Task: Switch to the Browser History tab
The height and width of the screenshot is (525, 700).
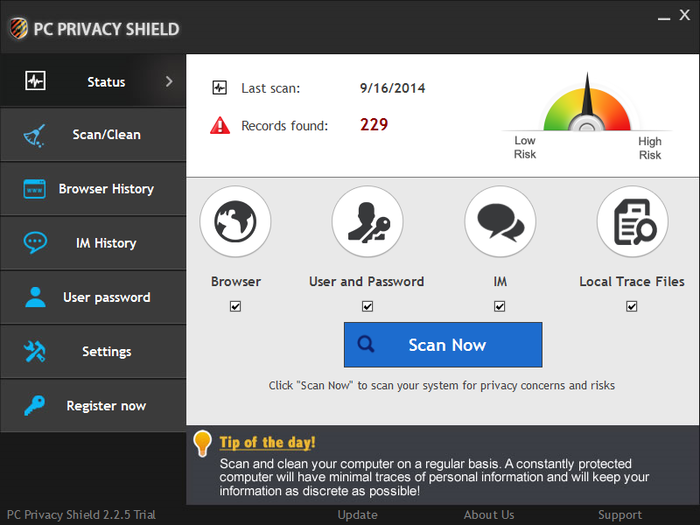Action: click(x=93, y=189)
